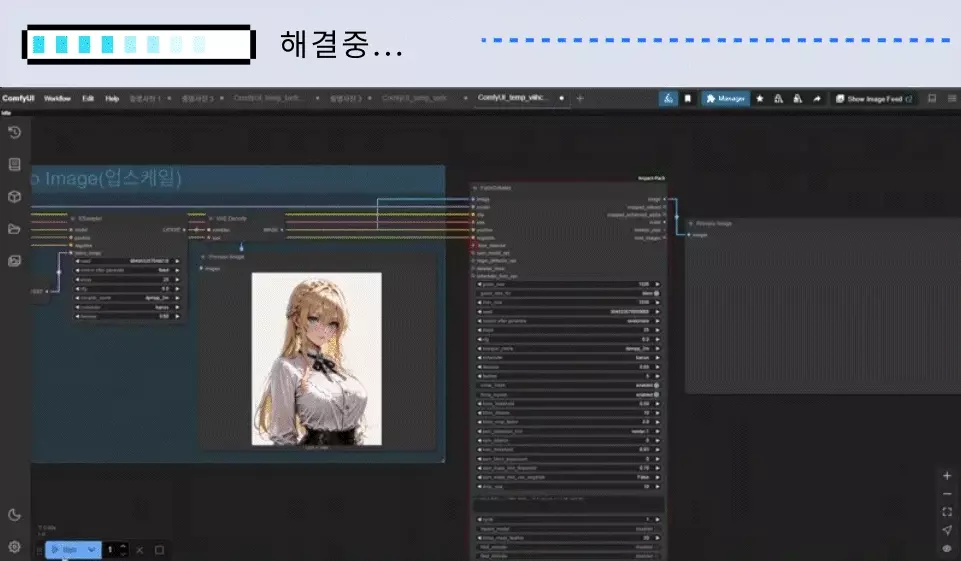Fit view using the frame canvas icon
Screen dimensions: 961x561
[947, 511]
